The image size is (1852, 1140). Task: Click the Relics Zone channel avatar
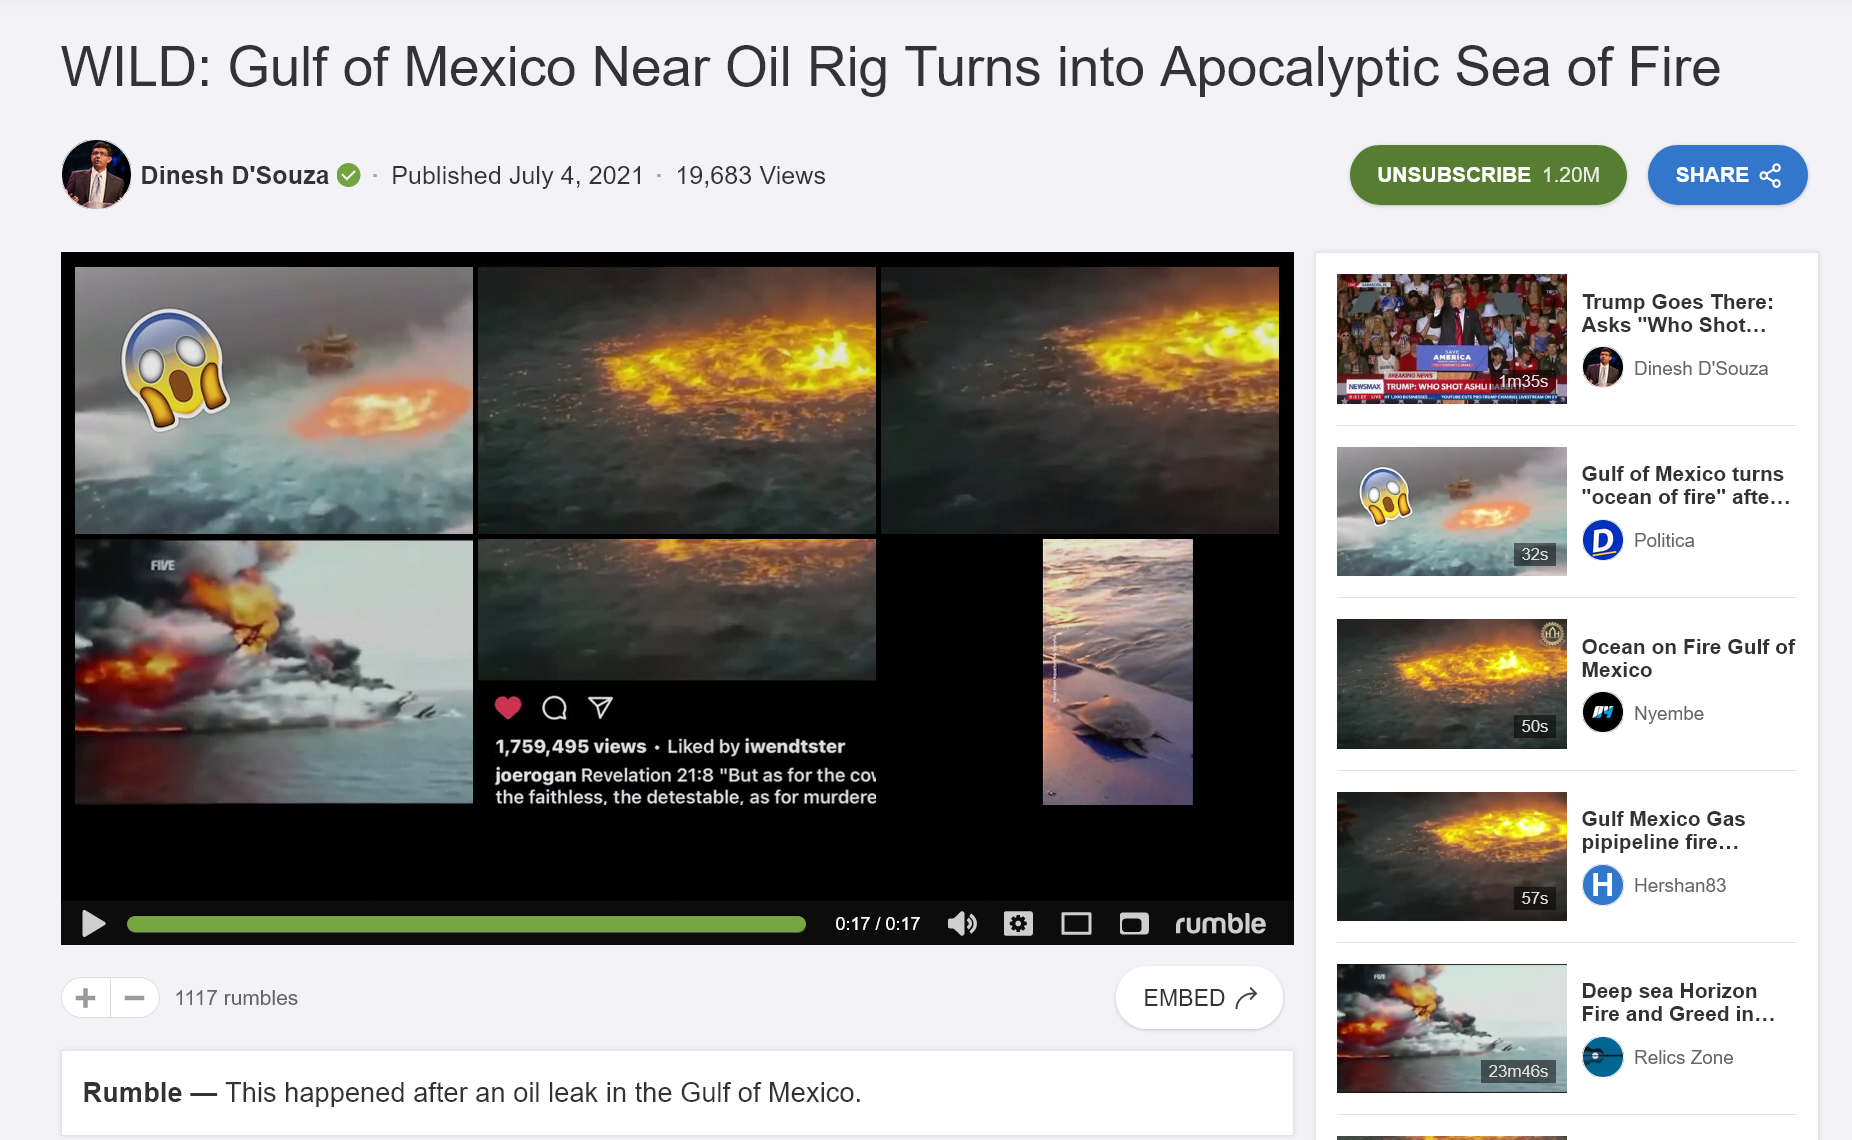1602,1057
